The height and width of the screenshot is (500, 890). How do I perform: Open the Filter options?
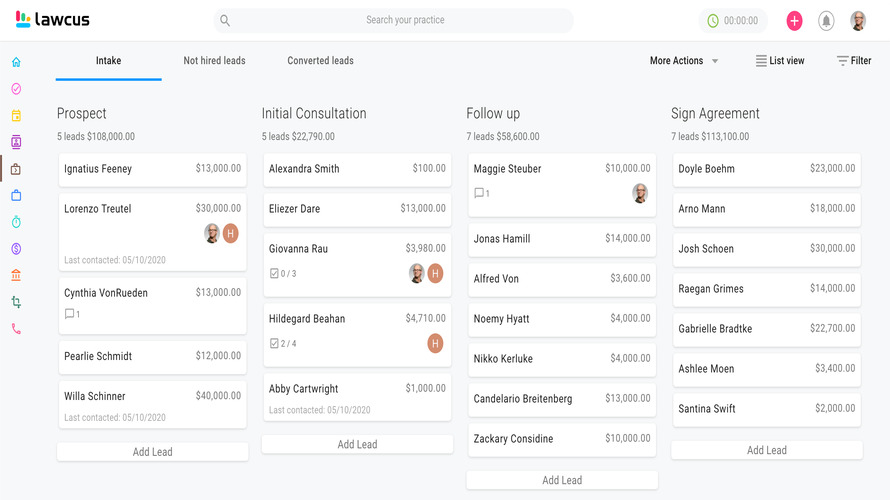pos(853,61)
